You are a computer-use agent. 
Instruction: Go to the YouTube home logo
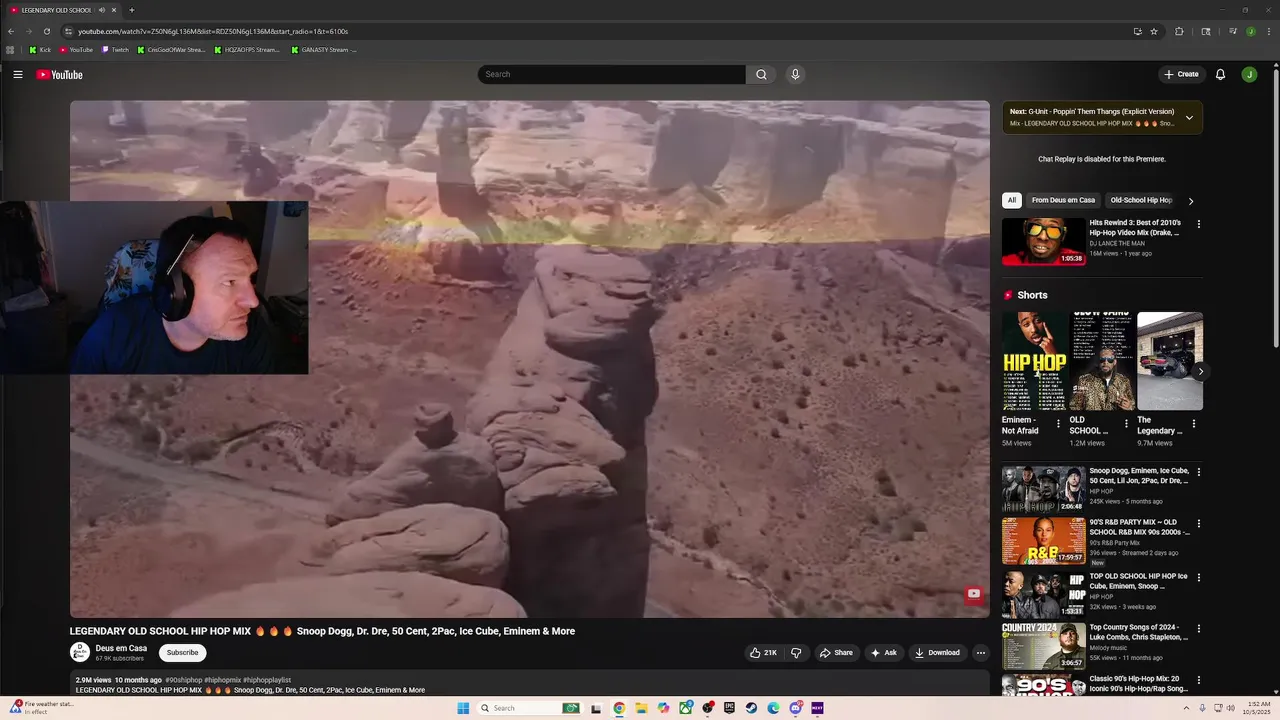point(59,74)
